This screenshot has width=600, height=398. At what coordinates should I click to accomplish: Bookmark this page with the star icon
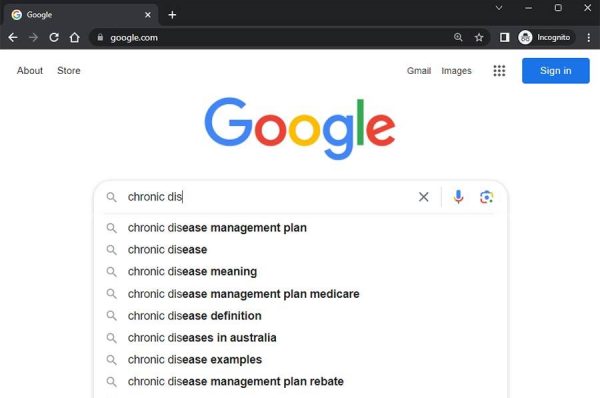click(479, 38)
